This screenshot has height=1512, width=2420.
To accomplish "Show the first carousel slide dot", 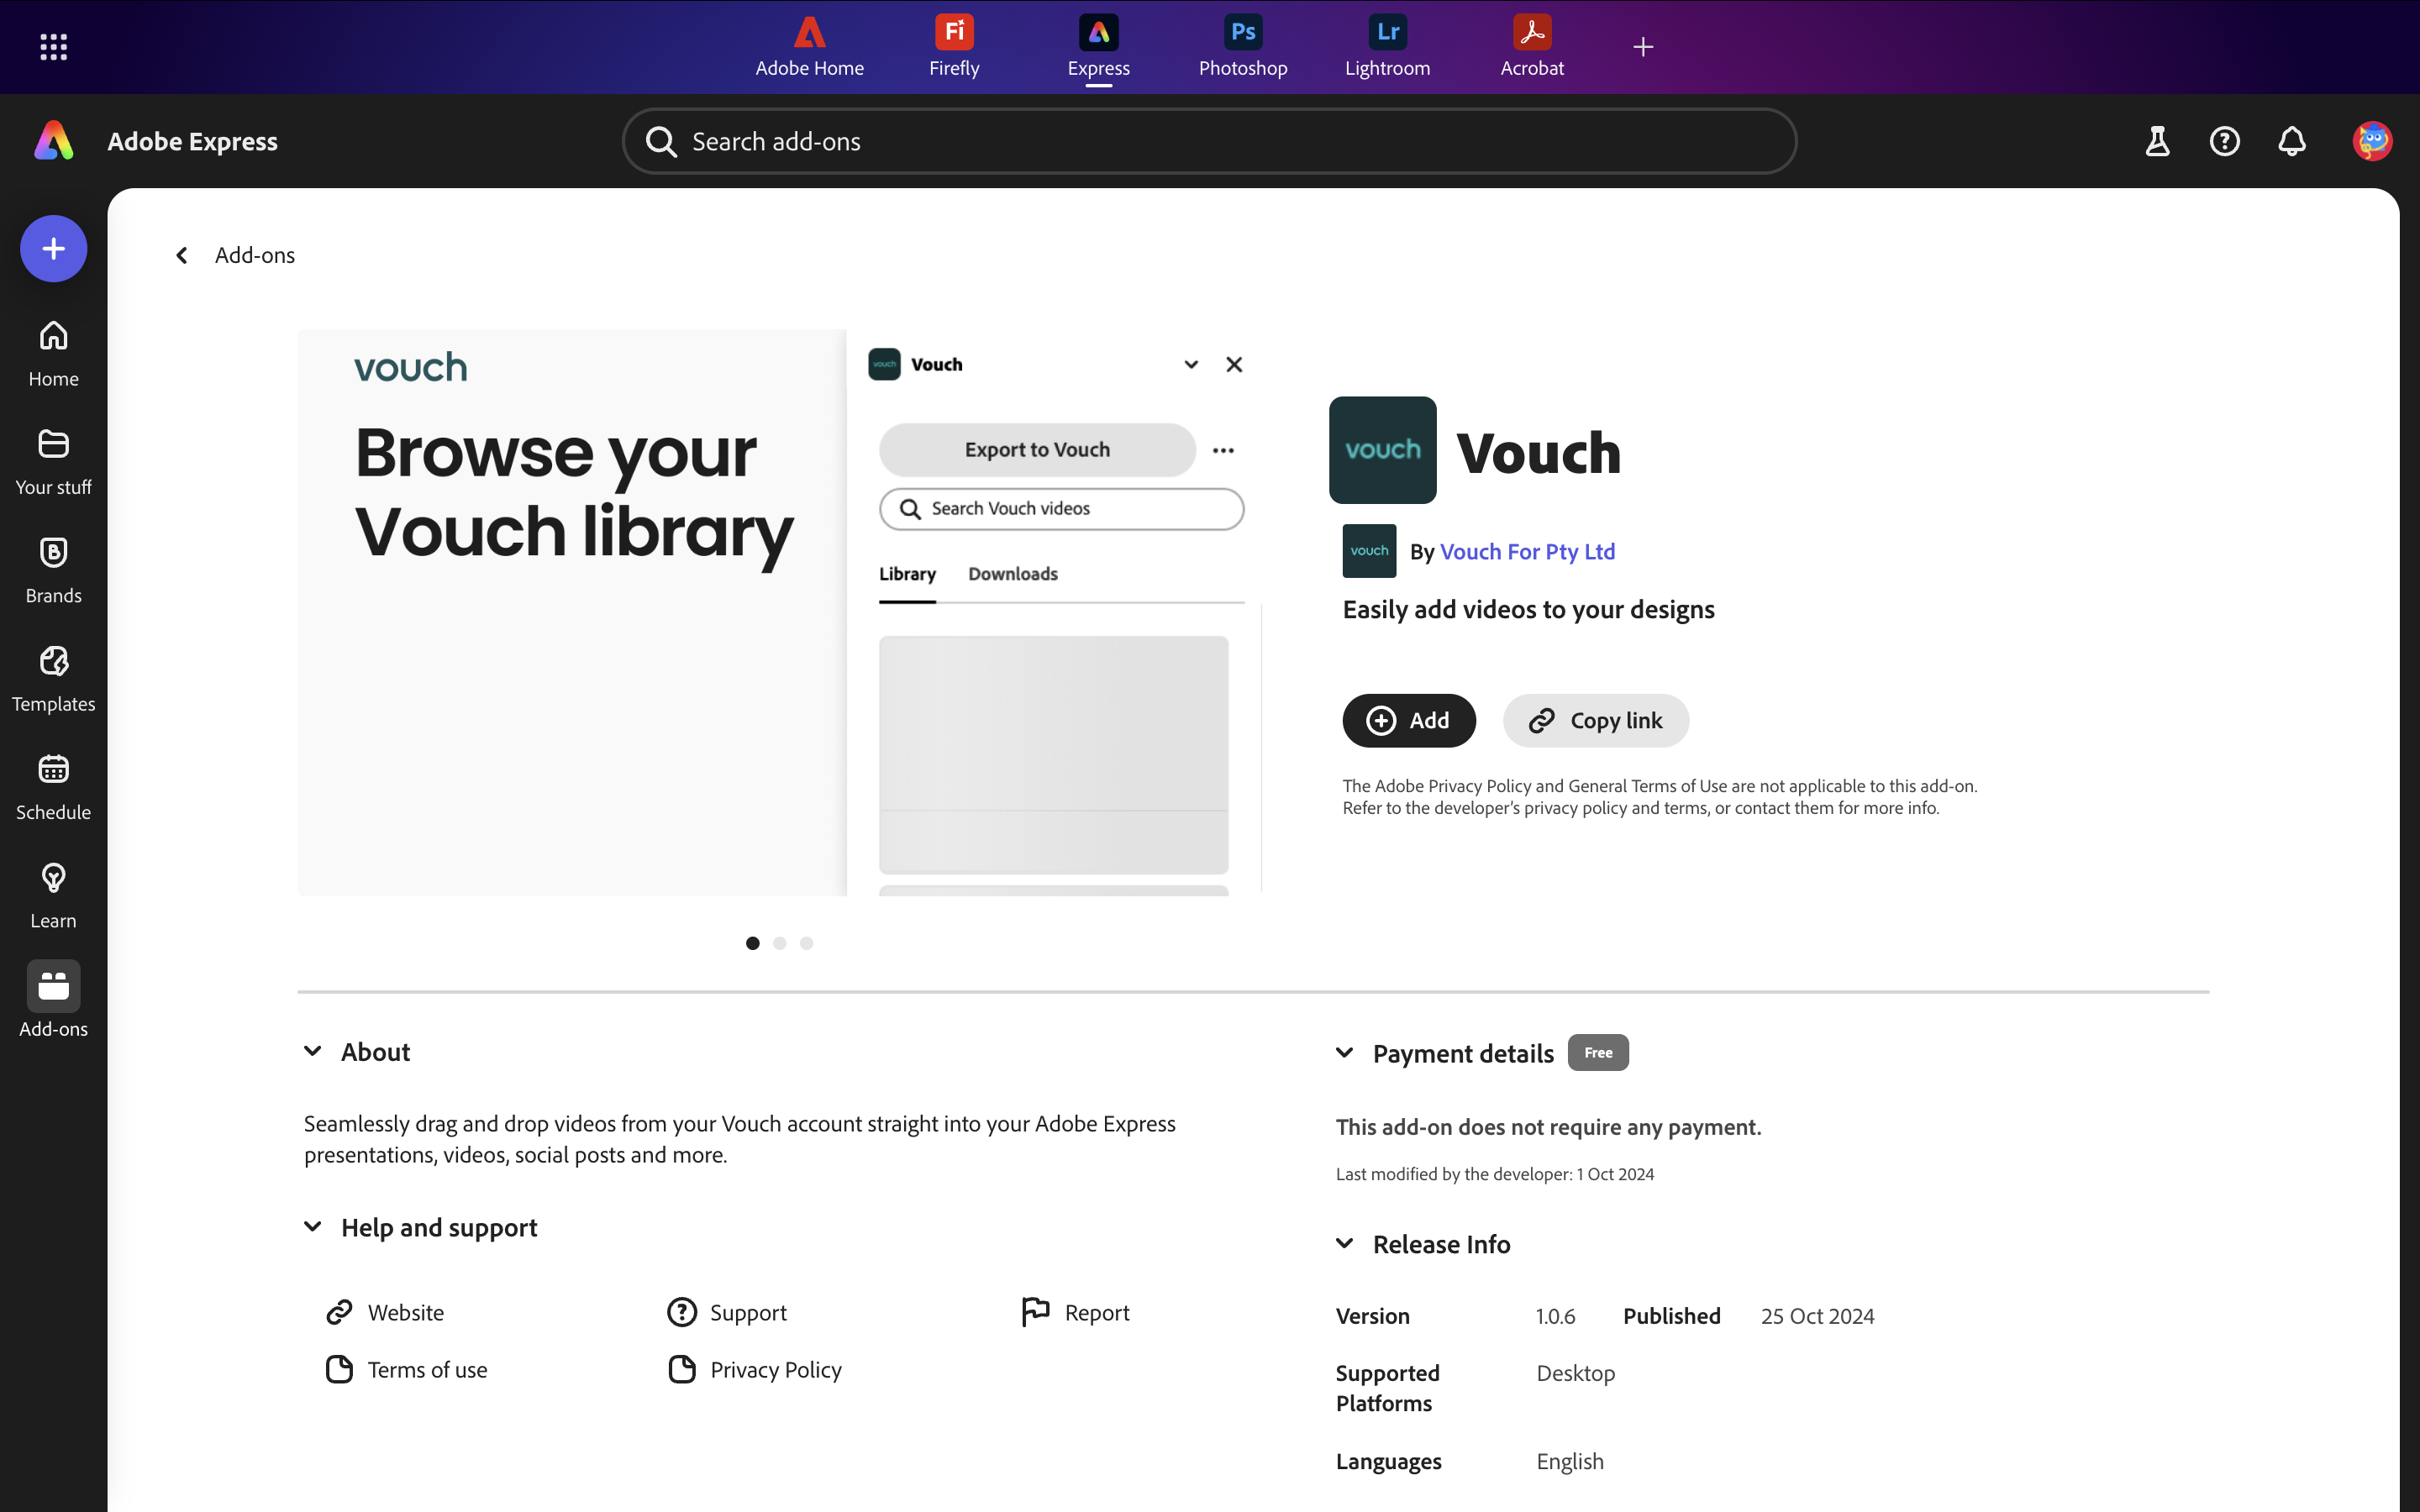I will coord(752,943).
